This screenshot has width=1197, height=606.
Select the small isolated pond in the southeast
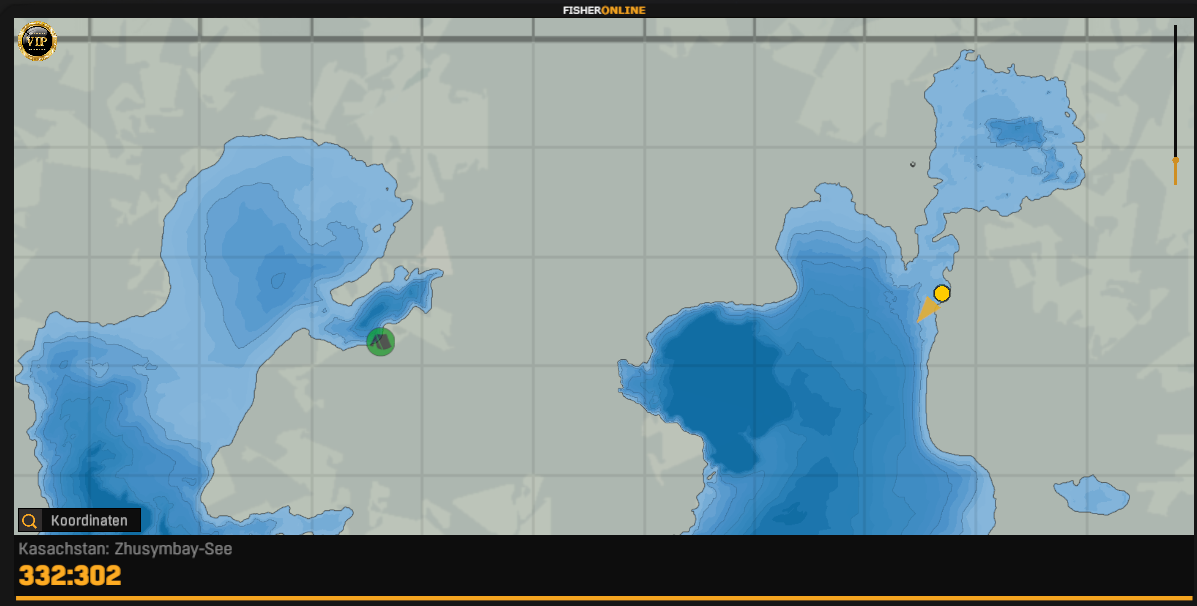pyautogui.click(x=1092, y=494)
